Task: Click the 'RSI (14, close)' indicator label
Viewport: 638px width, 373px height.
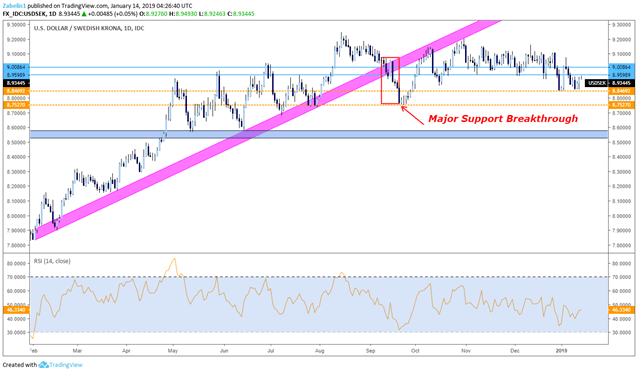Action: pyautogui.click(x=52, y=261)
